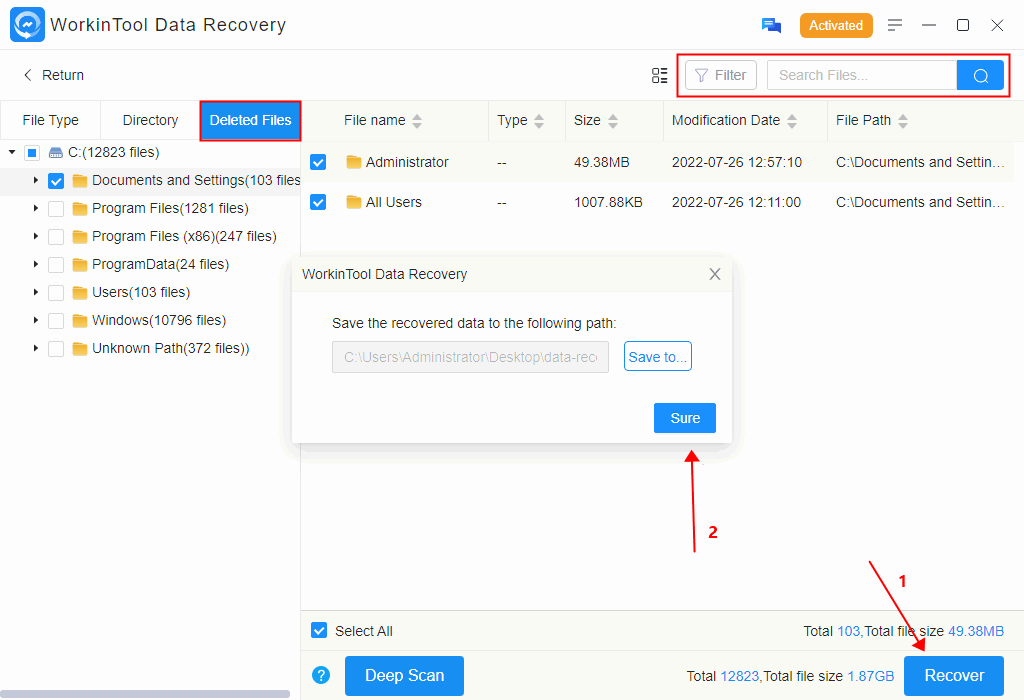Switch view with the list layout icon
Viewport: 1024px width, 700px height.
click(659, 75)
